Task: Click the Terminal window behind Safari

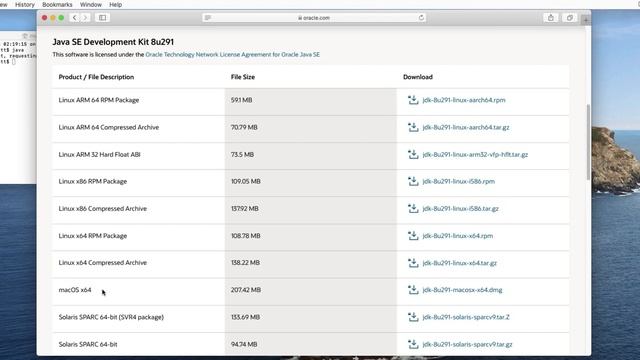Action: pos(18,106)
